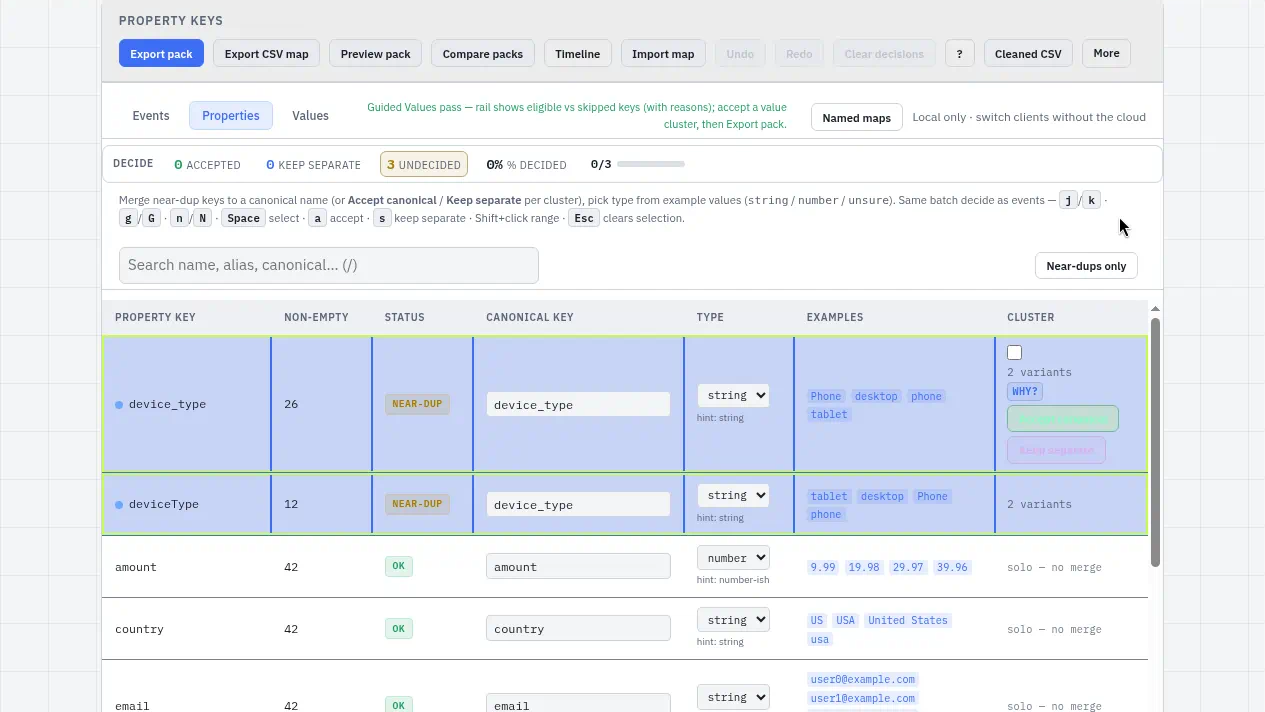Edit canonical key field of device_type row
Image resolution: width=1265 pixels, height=712 pixels.
578,404
